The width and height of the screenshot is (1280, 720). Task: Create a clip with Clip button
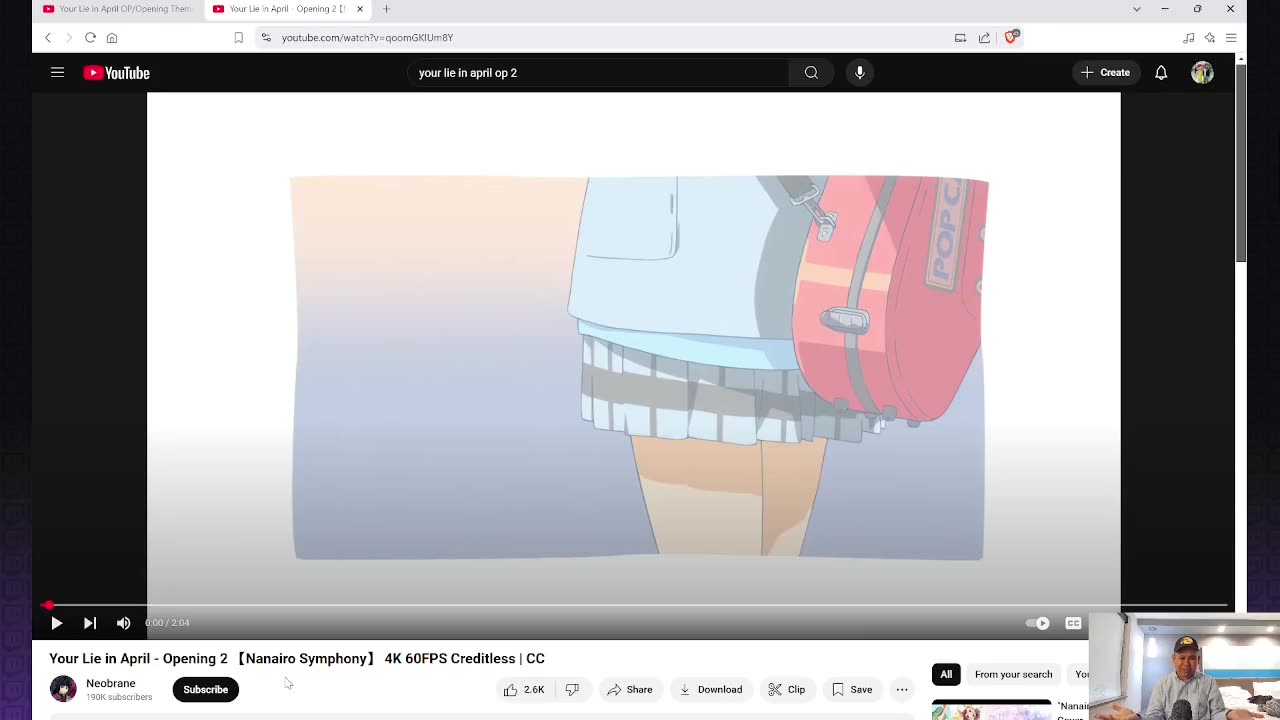coord(787,689)
